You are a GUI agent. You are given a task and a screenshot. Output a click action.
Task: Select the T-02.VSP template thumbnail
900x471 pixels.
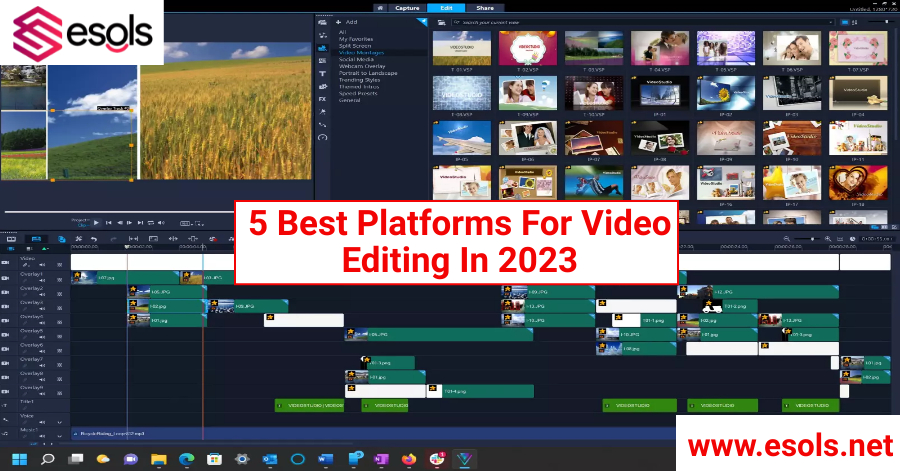pos(527,48)
